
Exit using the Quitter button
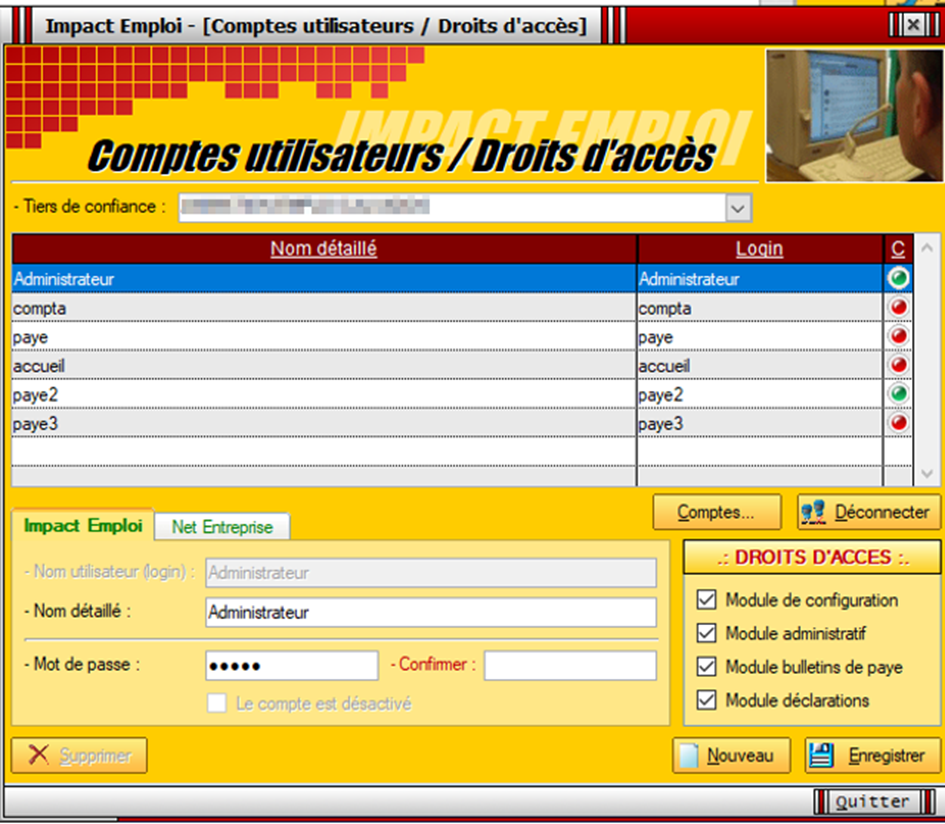point(872,802)
